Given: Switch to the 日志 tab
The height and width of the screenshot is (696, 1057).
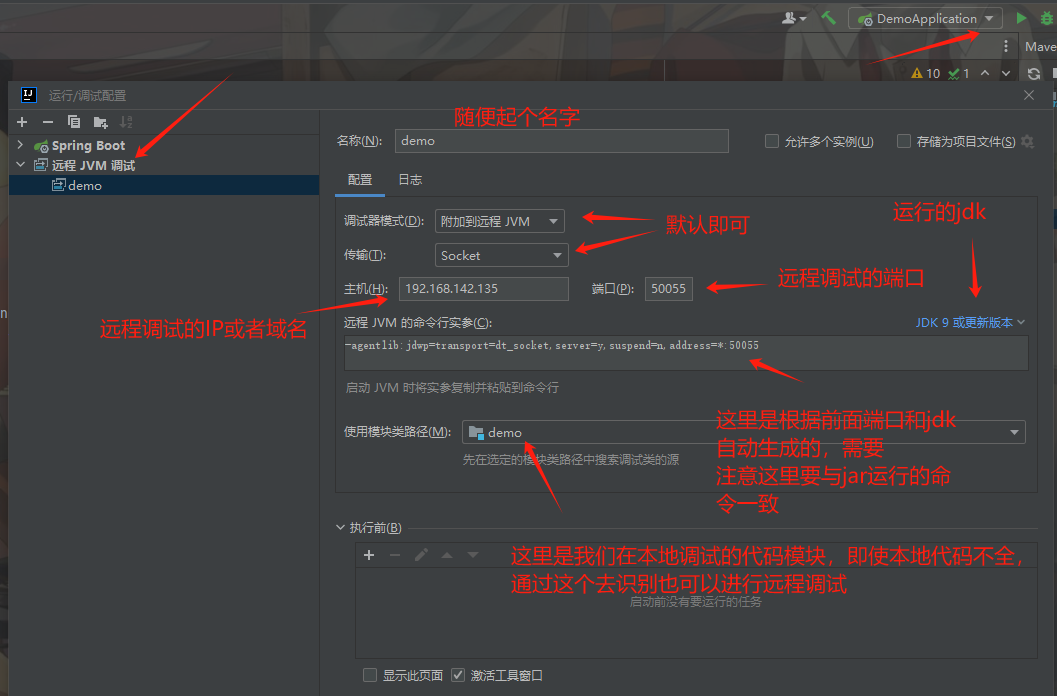Looking at the screenshot, I should (x=410, y=179).
